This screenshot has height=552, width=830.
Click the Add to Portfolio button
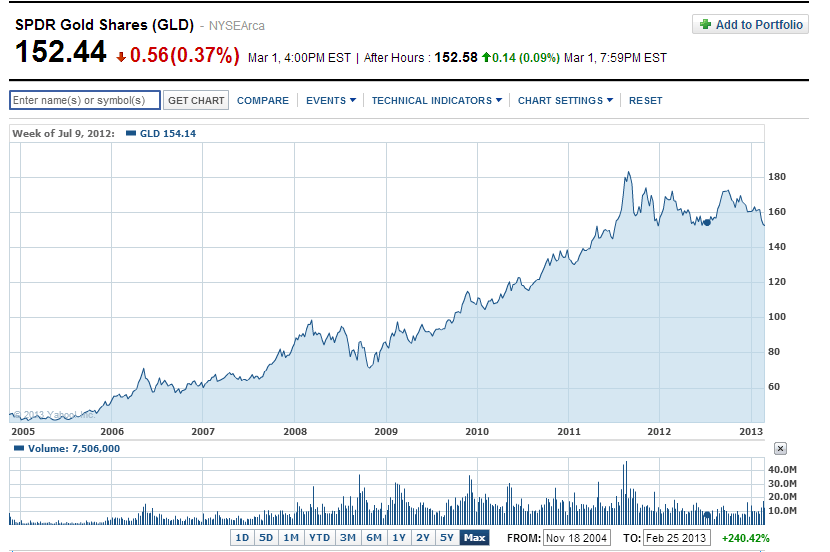[x=750, y=24]
